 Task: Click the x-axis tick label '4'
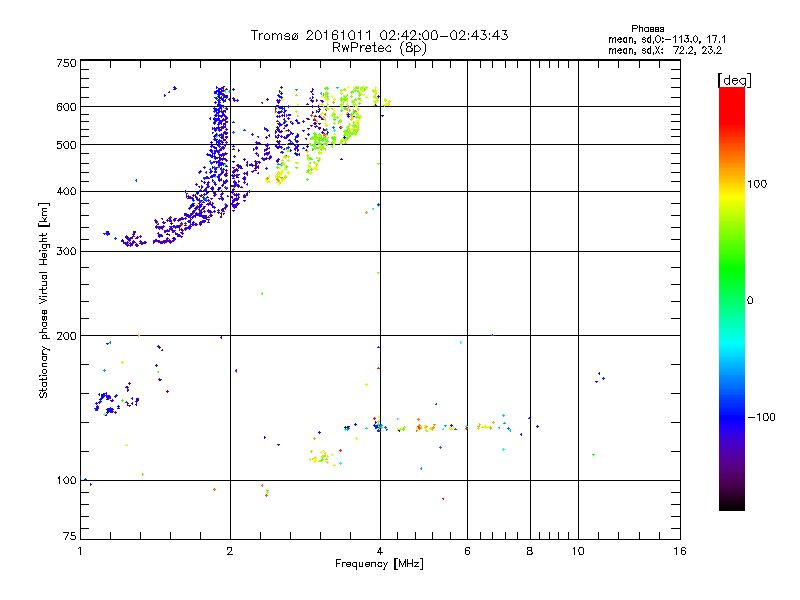pyautogui.click(x=380, y=551)
